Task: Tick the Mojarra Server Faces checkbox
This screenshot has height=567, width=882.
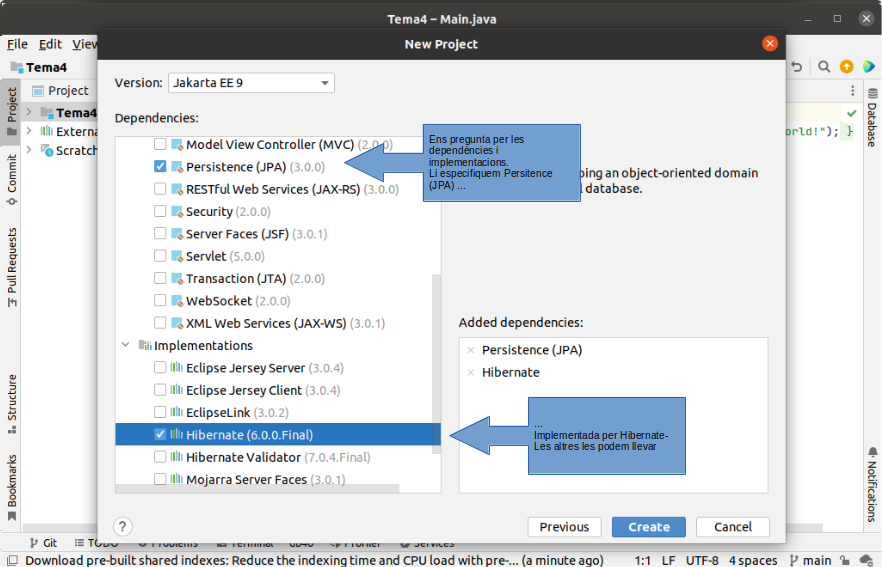Action: 160,479
